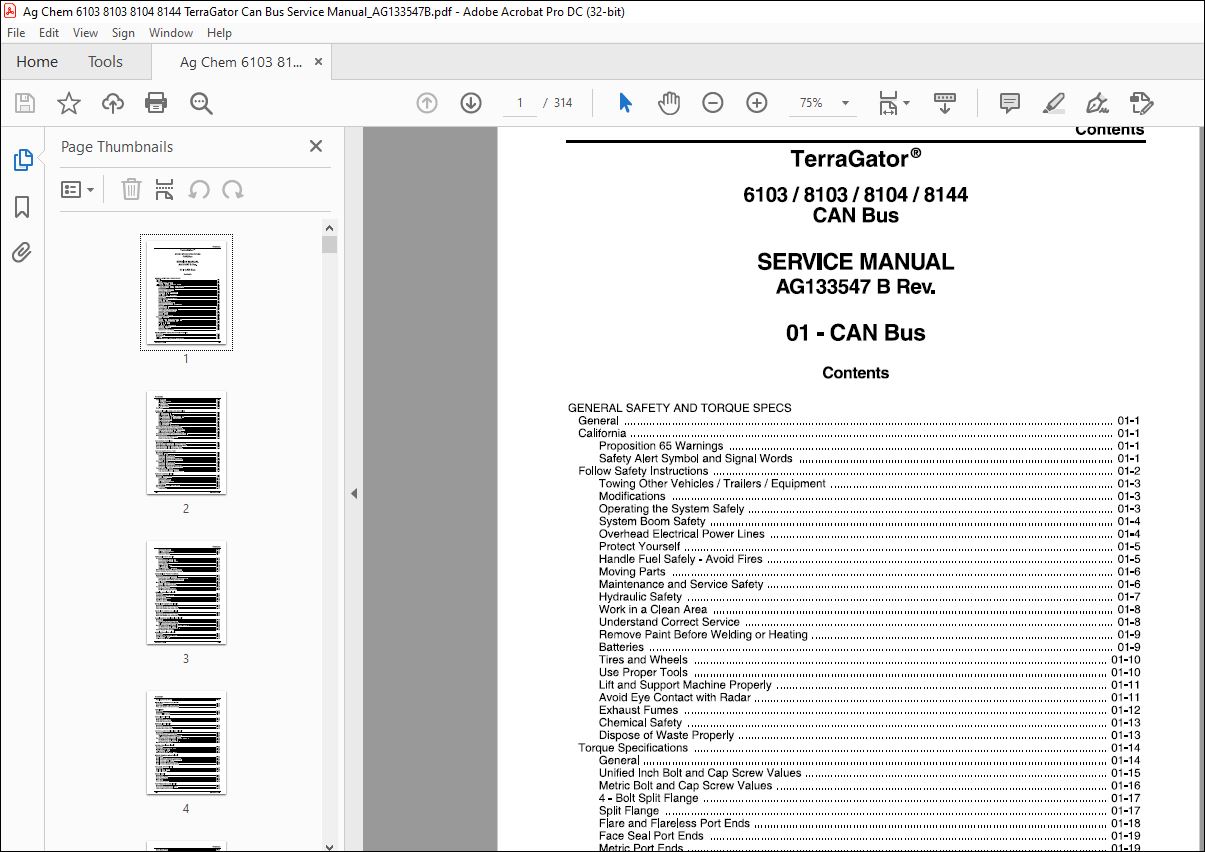Image resolution: width=1205 pixels, height=852 pixels.
Task: Click 'Hydraulic Safety' contents entry
Action: [x=640, y=597]
